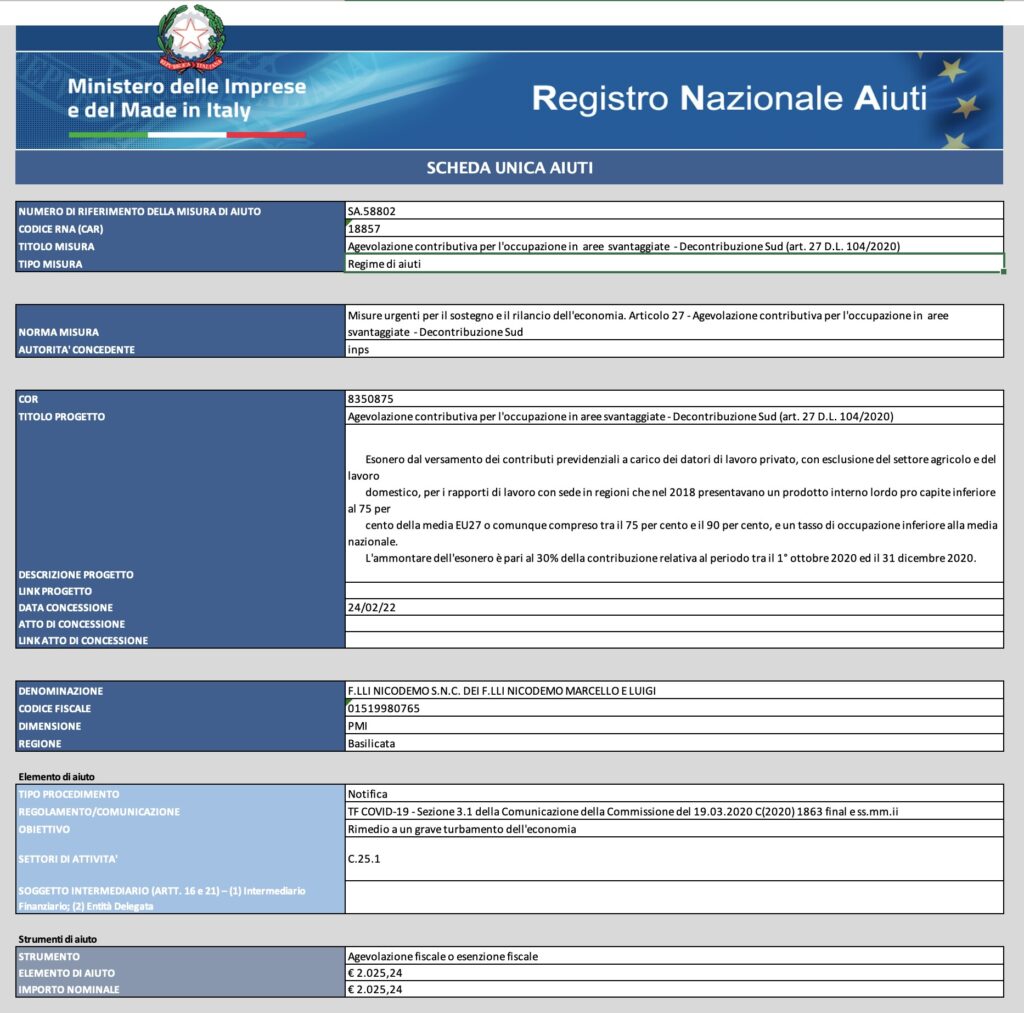This screenshot has height=1013, width=1024.
Task: Select the SA.58802 reference number cell
Action: point(674,211)
